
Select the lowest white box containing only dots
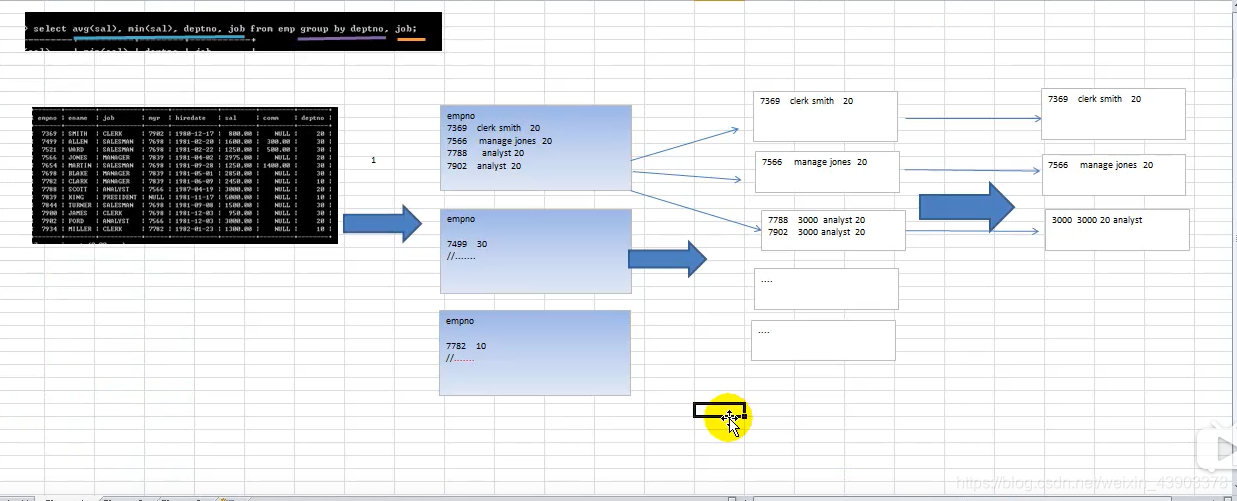pyautogui.click(x=823, y=340)
